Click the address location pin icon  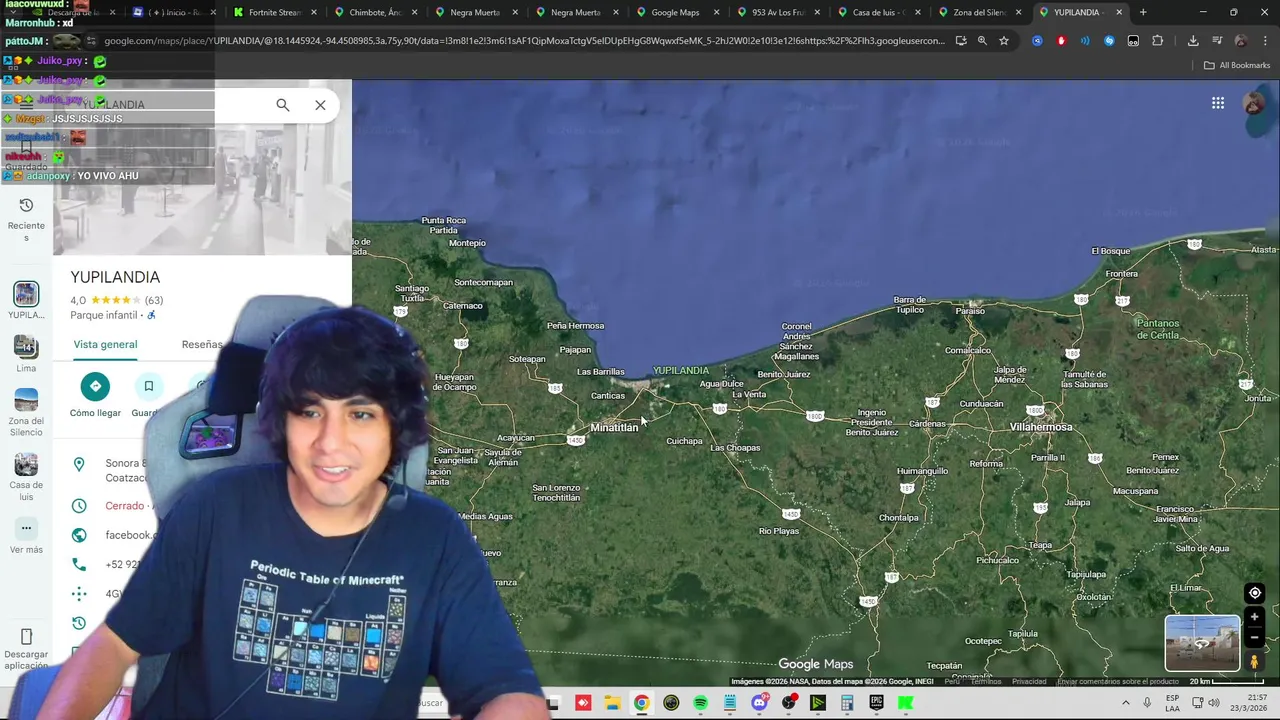coord(79,464)
